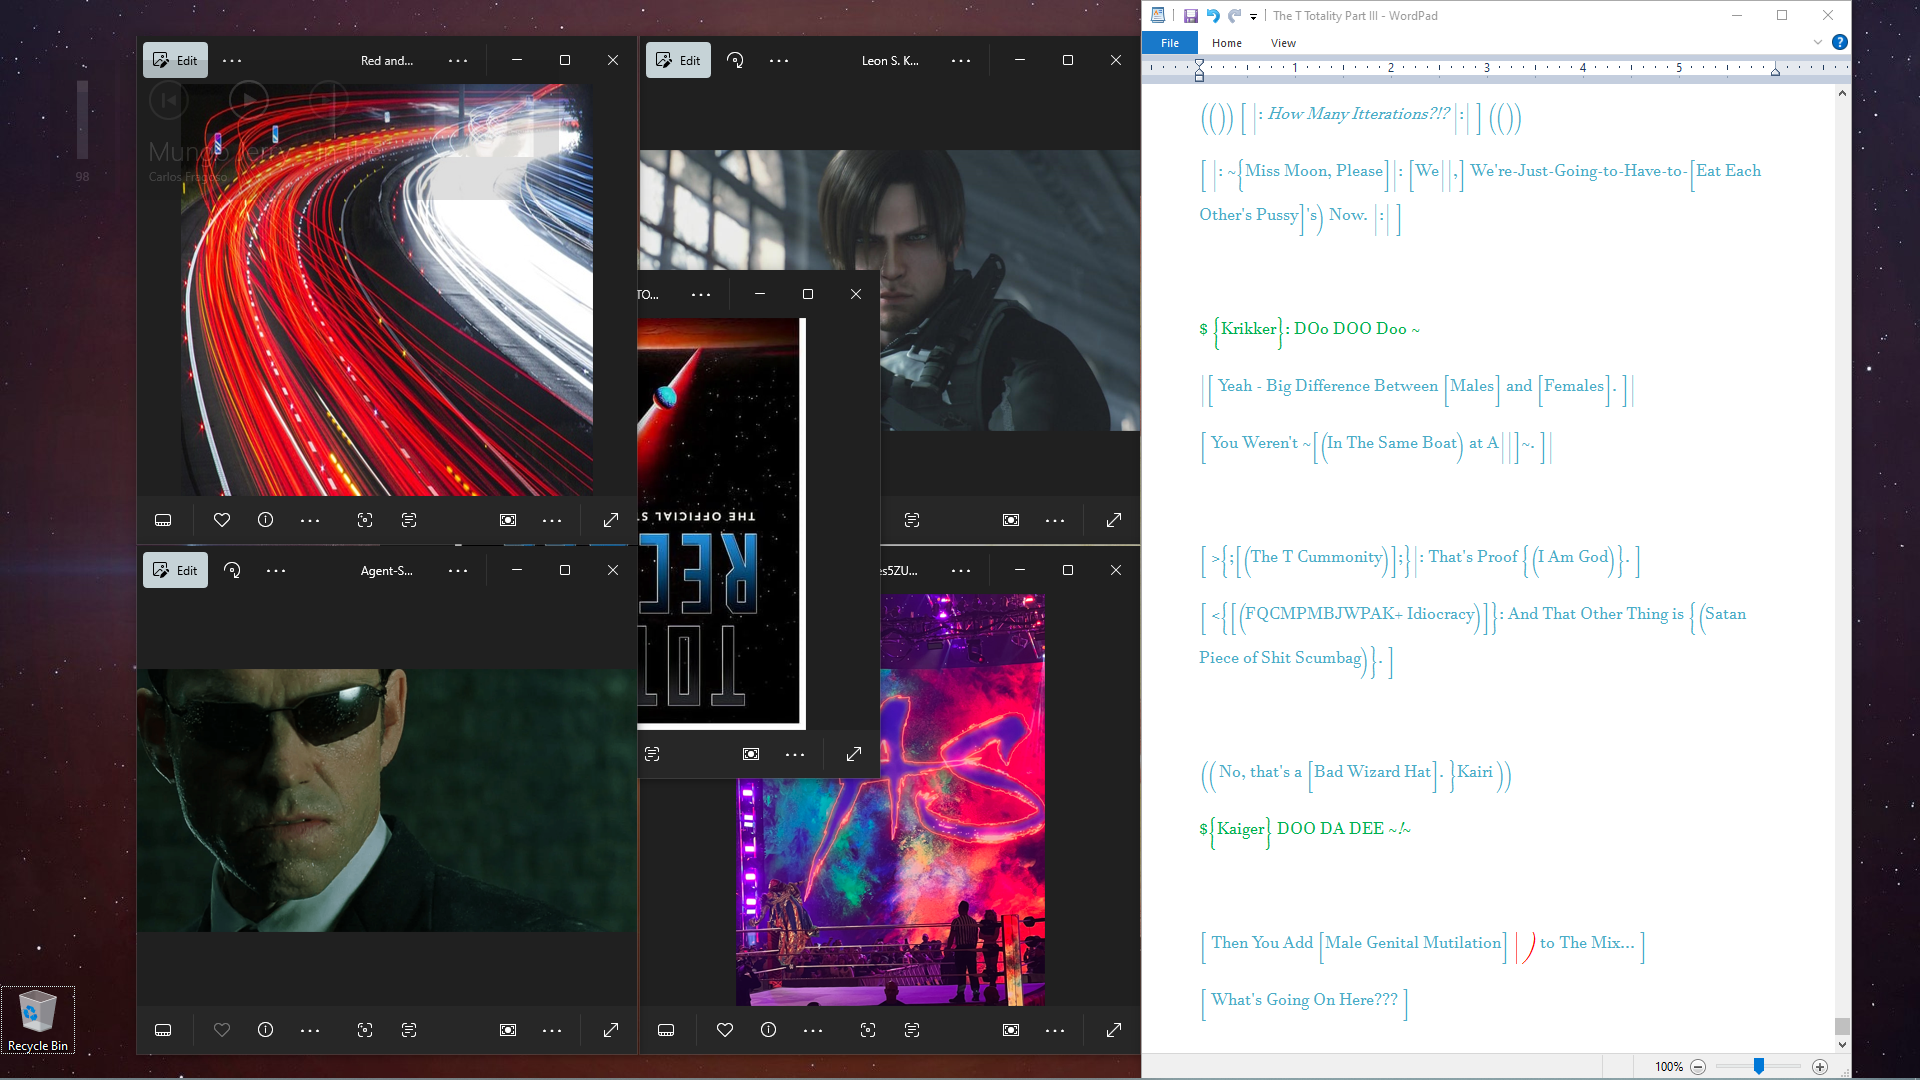The image size is (1920, 1080).
Task: Undo the last action in WordPad
Action: pyautogui.click(x=1213, y=16)
